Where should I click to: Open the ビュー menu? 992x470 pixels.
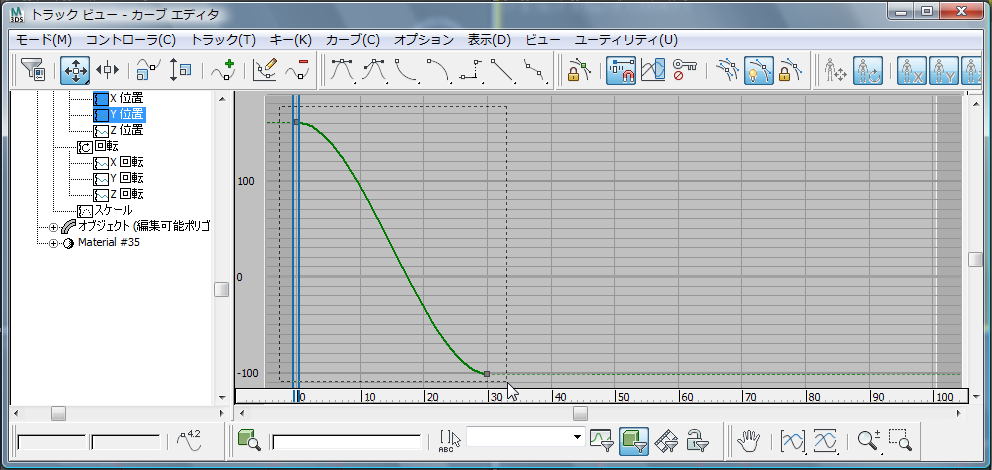tap(543, 40)
